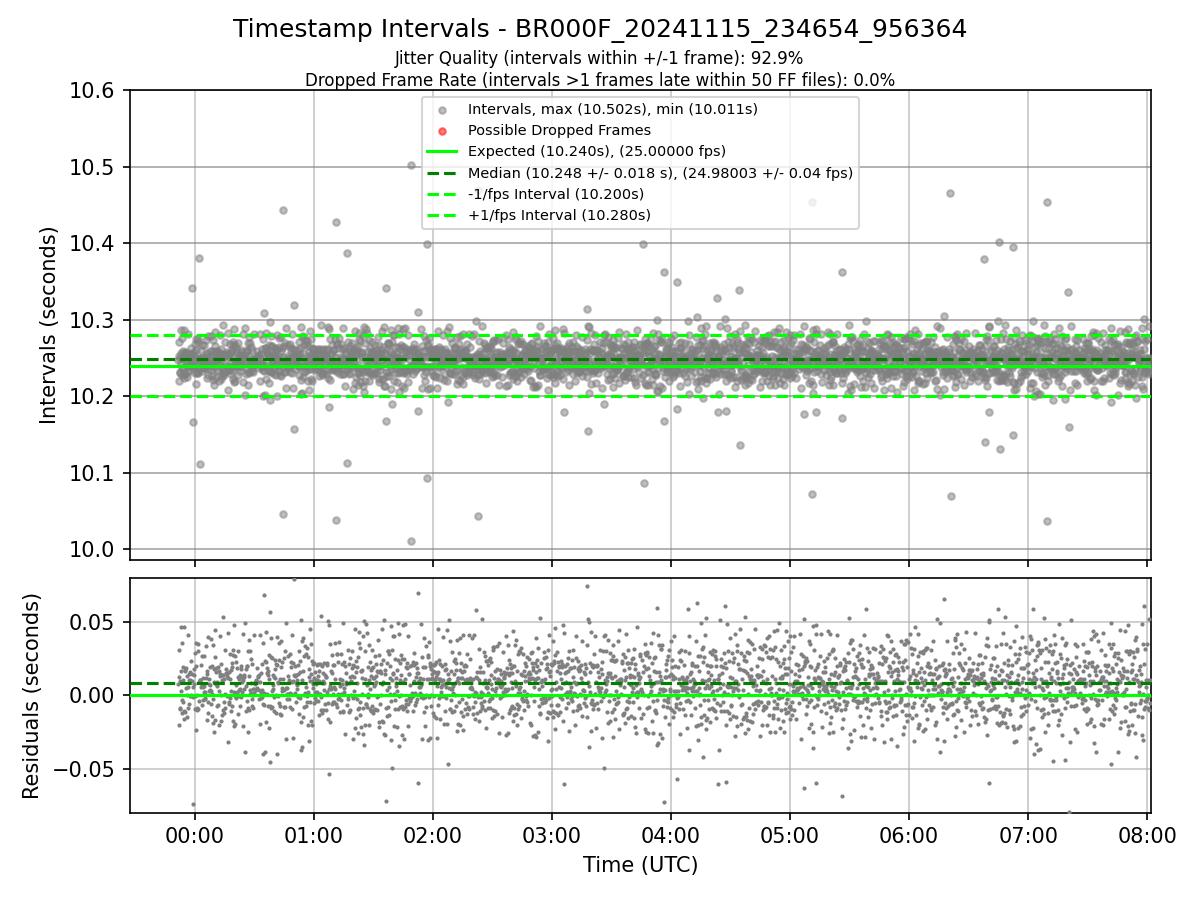Click the 07:00 time tick label
The image size is (1200, 900).
coord(1027,835)
